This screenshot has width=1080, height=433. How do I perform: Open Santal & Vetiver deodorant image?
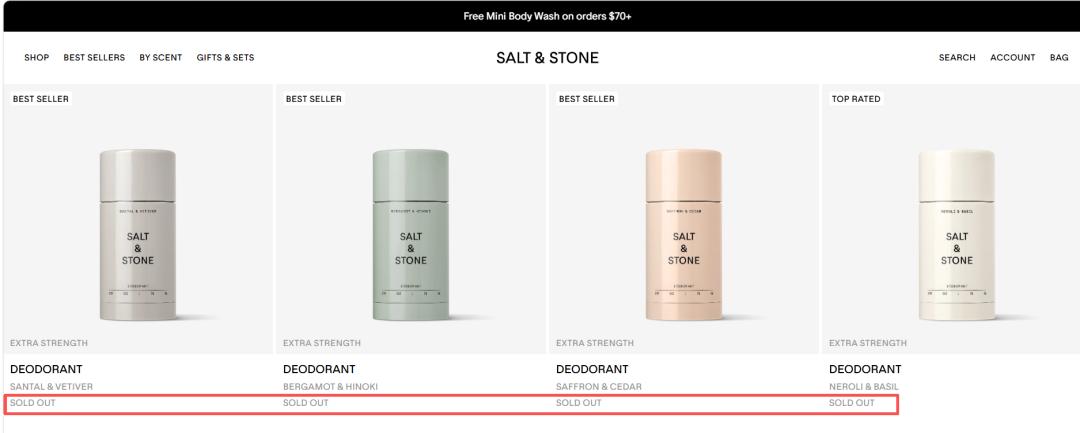[138, 234]
